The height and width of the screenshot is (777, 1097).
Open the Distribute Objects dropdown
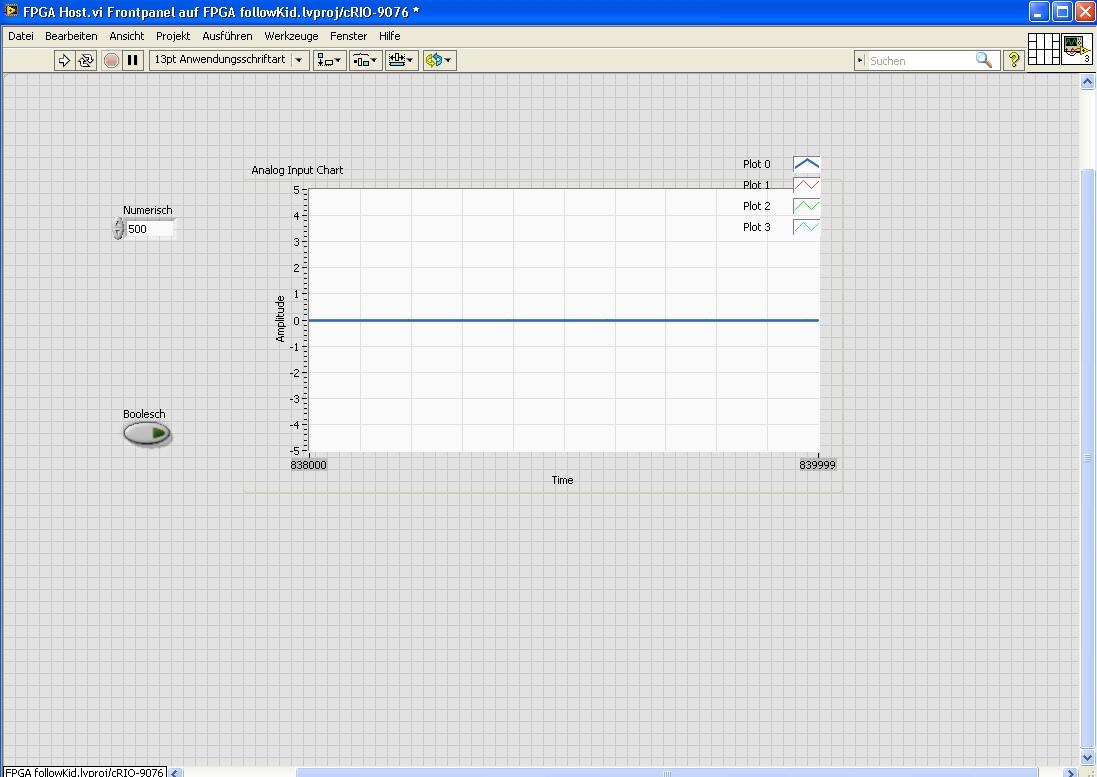pyautogui.click(x=365, y=60)
